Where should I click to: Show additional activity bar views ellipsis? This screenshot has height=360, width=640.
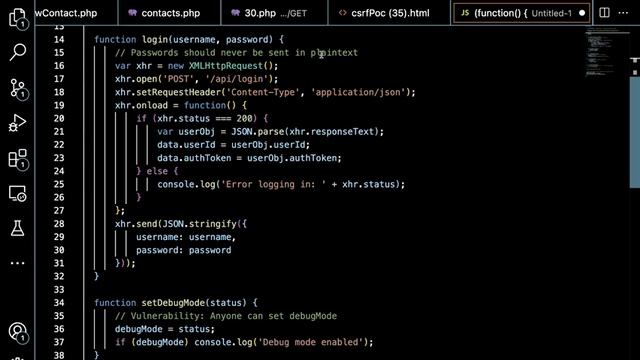(17, 263)
